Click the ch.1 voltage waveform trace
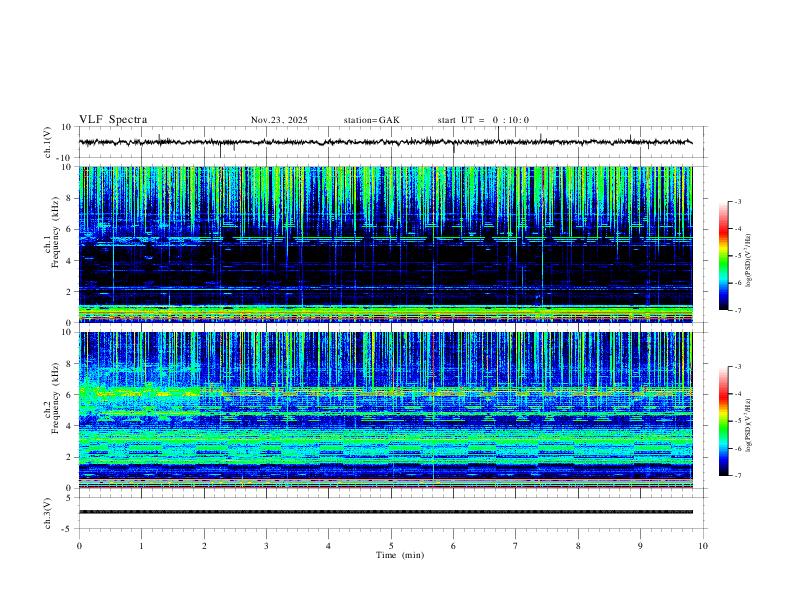Image resolution: width=792 pixels, height=612 pixels. coord(386,142)
